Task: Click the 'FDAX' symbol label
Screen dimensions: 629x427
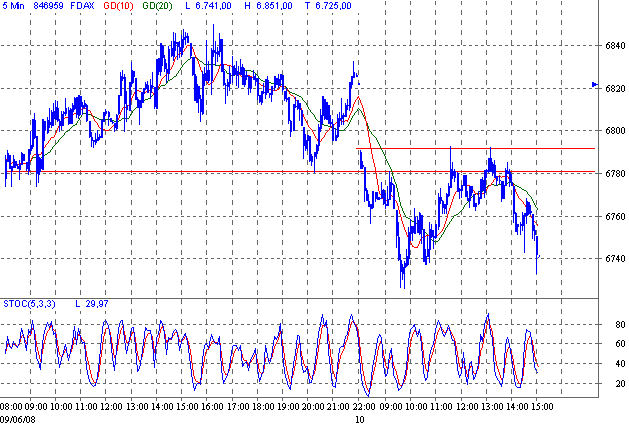Action: [x=82, y=6]
